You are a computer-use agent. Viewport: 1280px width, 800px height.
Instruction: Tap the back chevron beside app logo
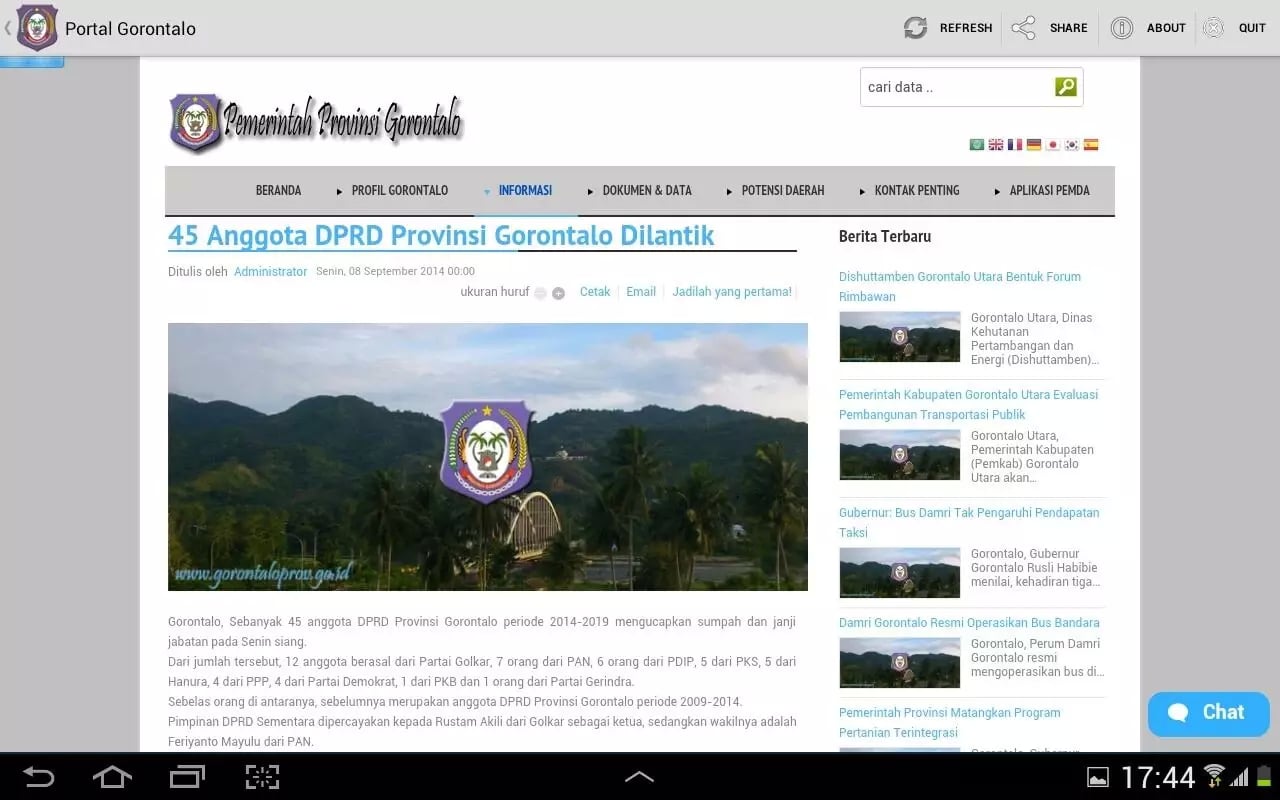pyautogui.click(x=8, y=28)
